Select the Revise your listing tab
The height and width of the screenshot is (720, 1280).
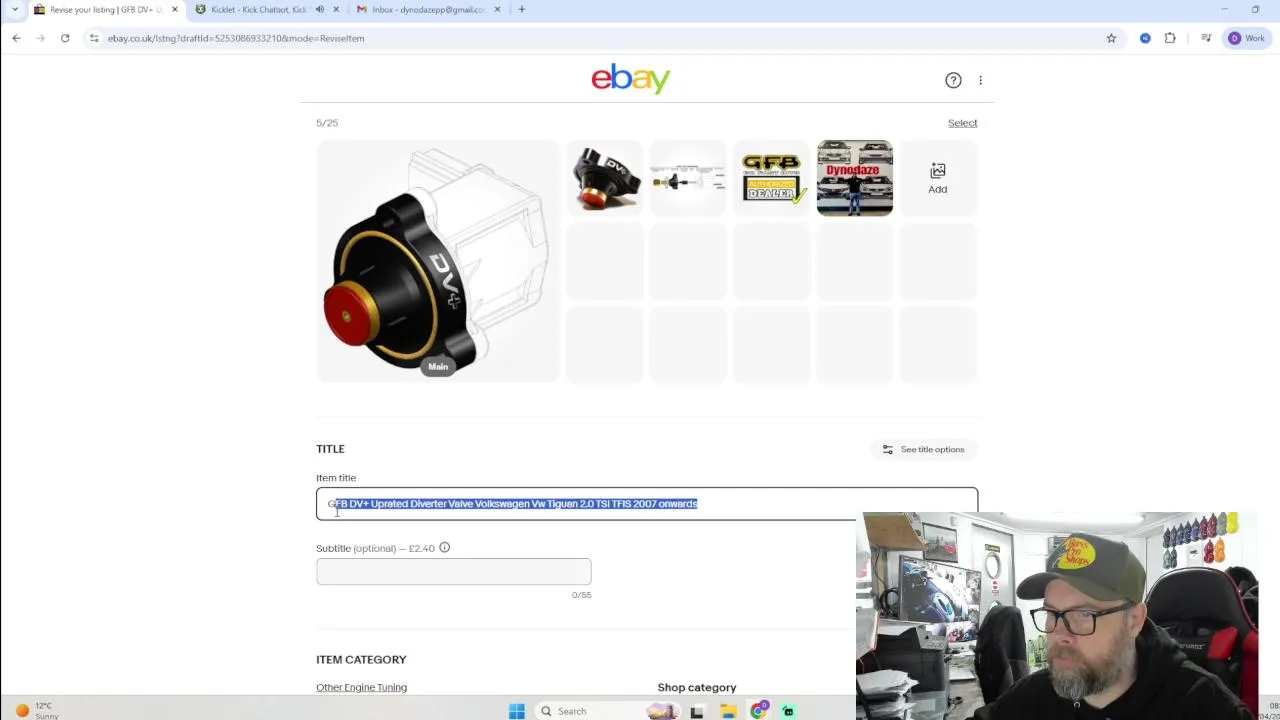click(105, 9)
